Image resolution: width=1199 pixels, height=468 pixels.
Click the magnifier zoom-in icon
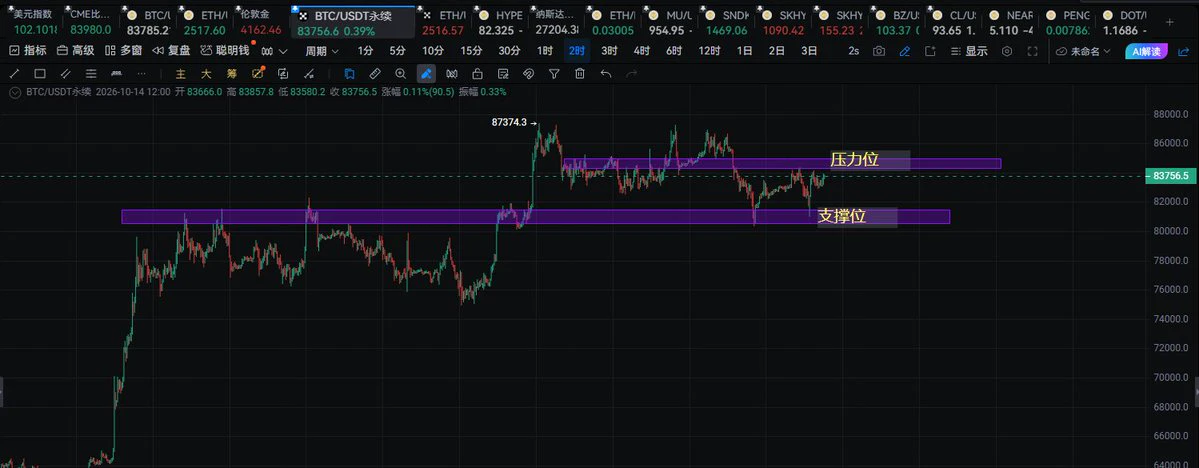click(x=401, y=74)
